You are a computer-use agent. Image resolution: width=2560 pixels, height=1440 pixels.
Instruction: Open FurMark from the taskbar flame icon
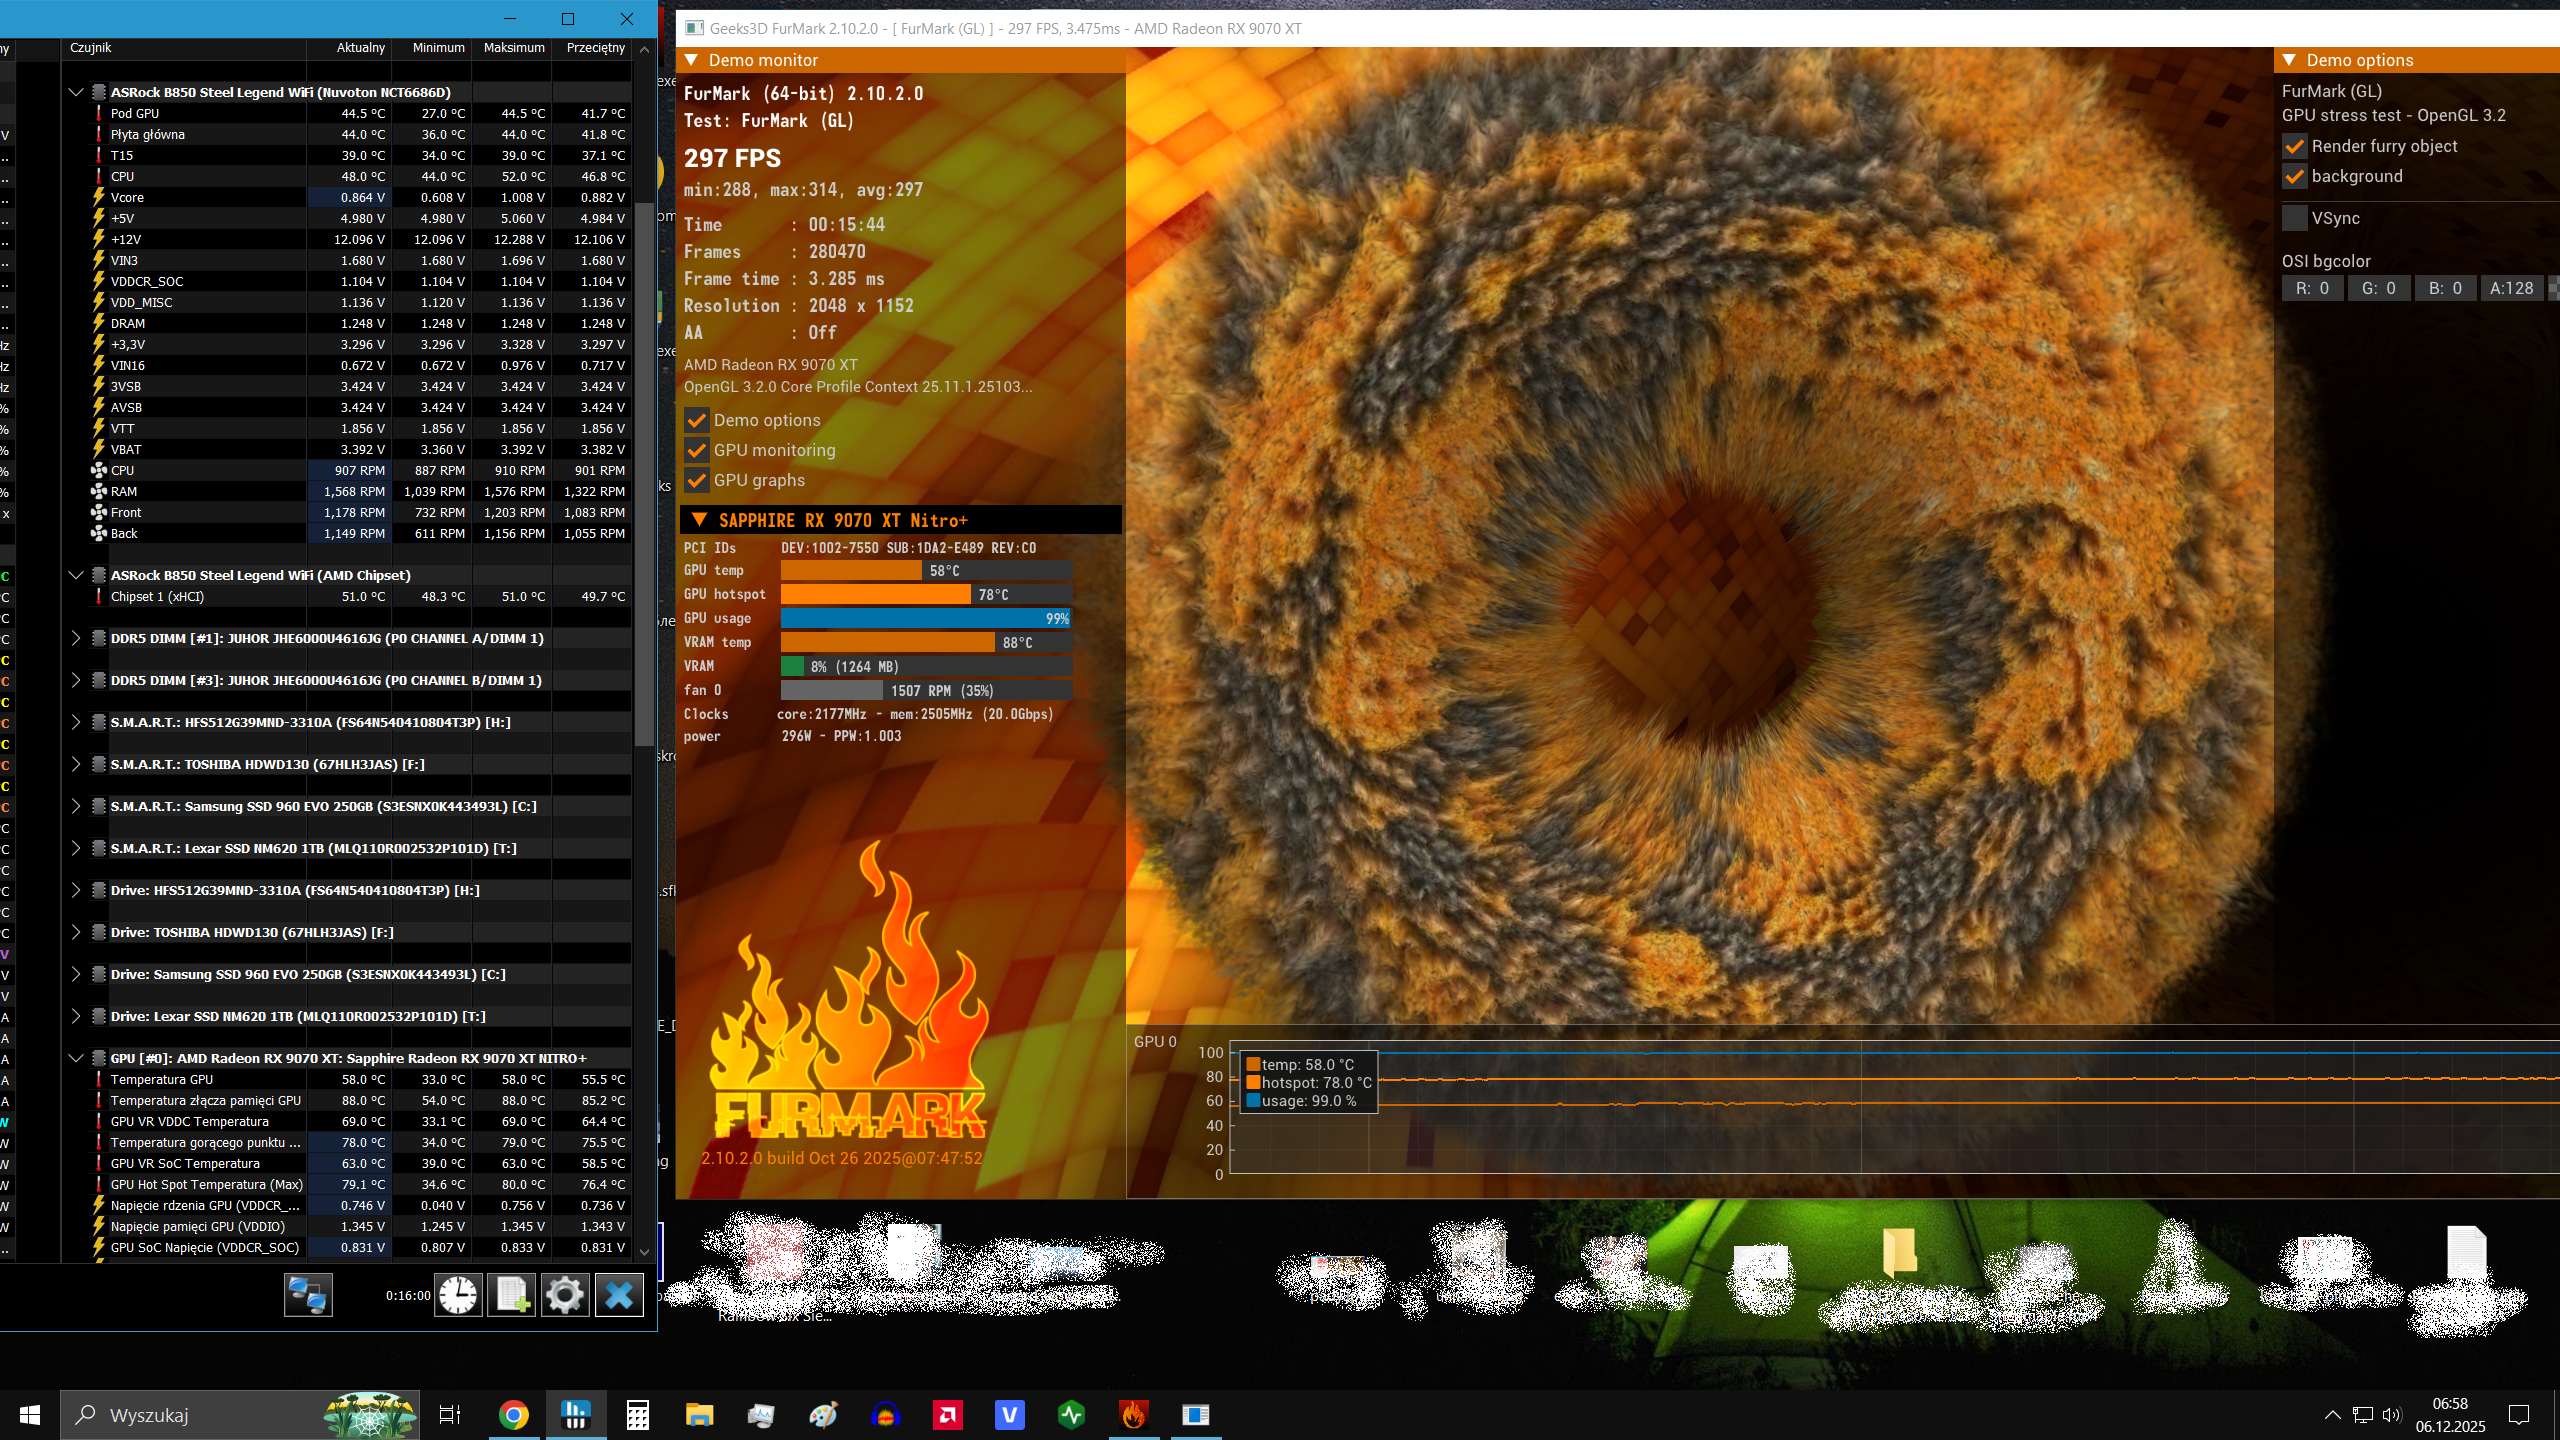click(x=1133, y=1415)
